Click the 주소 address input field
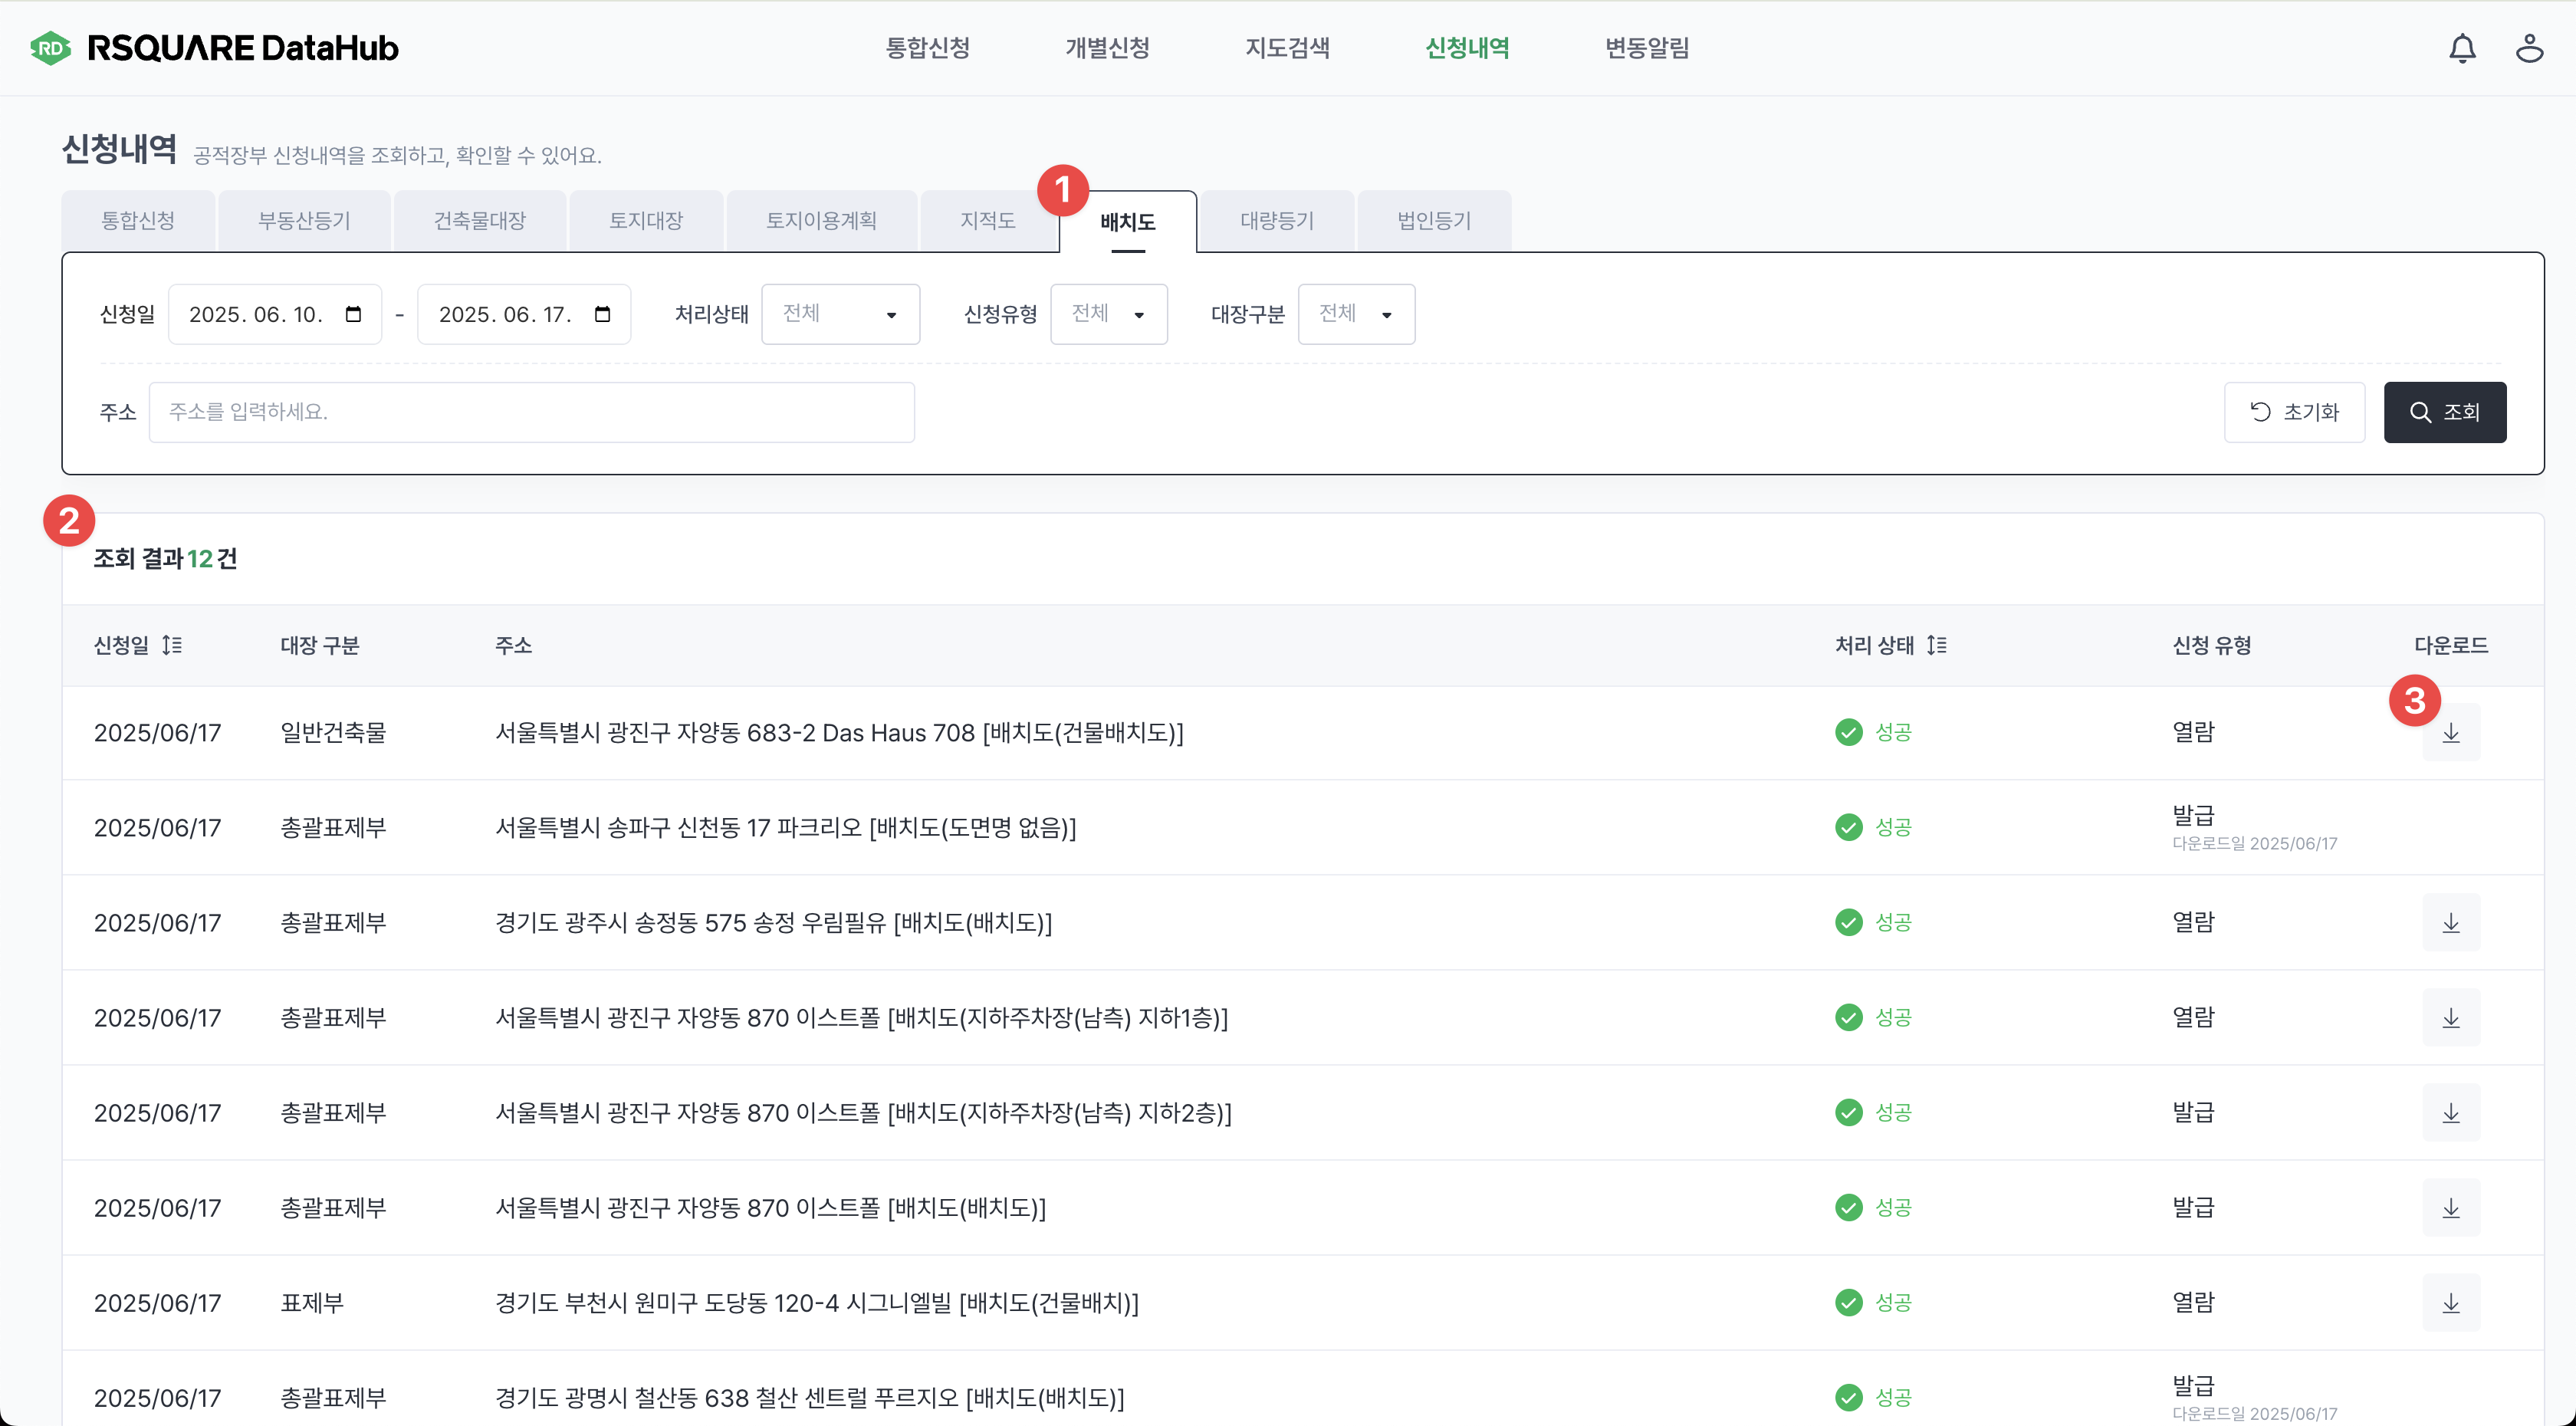The width and height of the screenshot is (2576, 1426). click(x=531, y=412)
